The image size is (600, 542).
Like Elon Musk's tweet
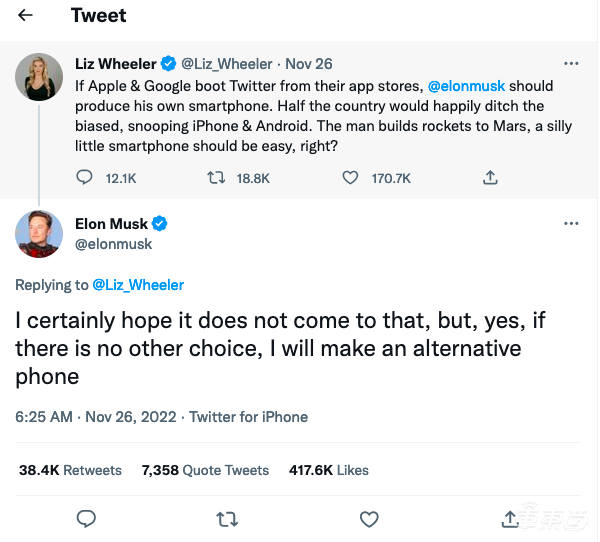[x=369, y=518]
